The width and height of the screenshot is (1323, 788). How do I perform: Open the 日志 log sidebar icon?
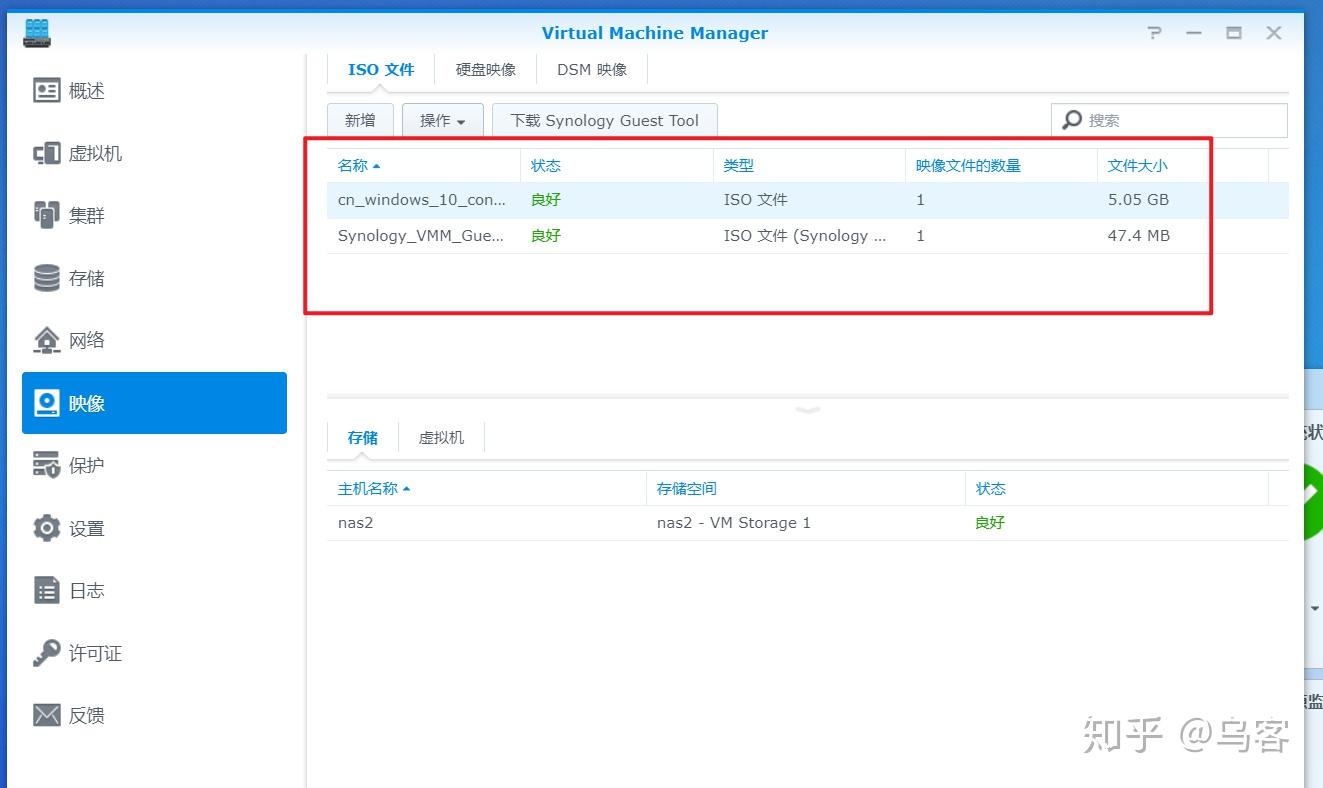pos(47,590)
